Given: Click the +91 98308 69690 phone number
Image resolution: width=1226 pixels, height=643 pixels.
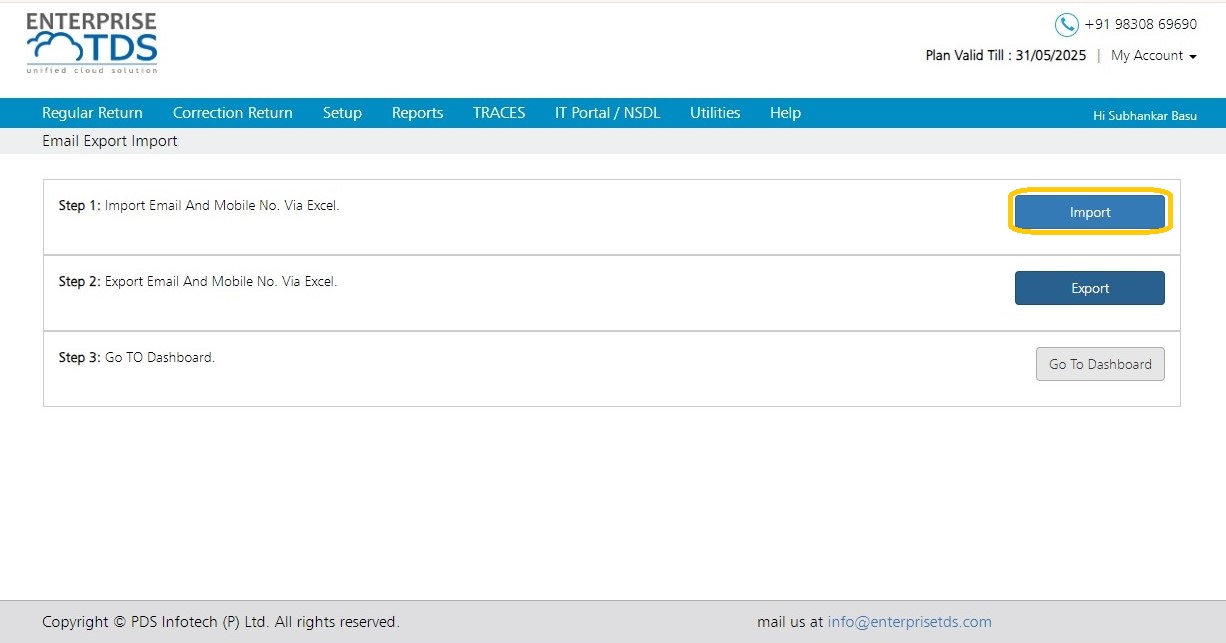Looking at the screenshot, I should (1141, 25).
